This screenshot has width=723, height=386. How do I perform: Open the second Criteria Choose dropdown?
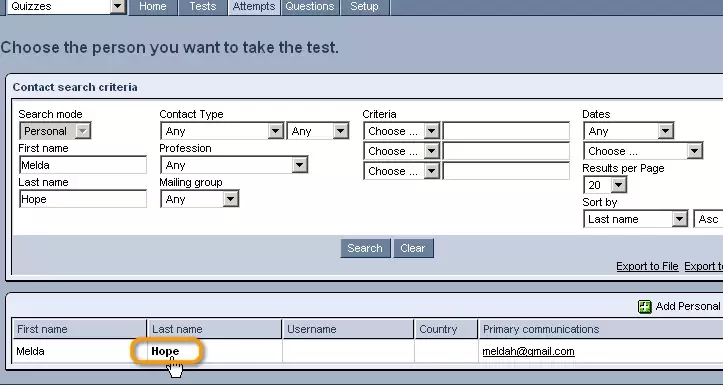402,151
